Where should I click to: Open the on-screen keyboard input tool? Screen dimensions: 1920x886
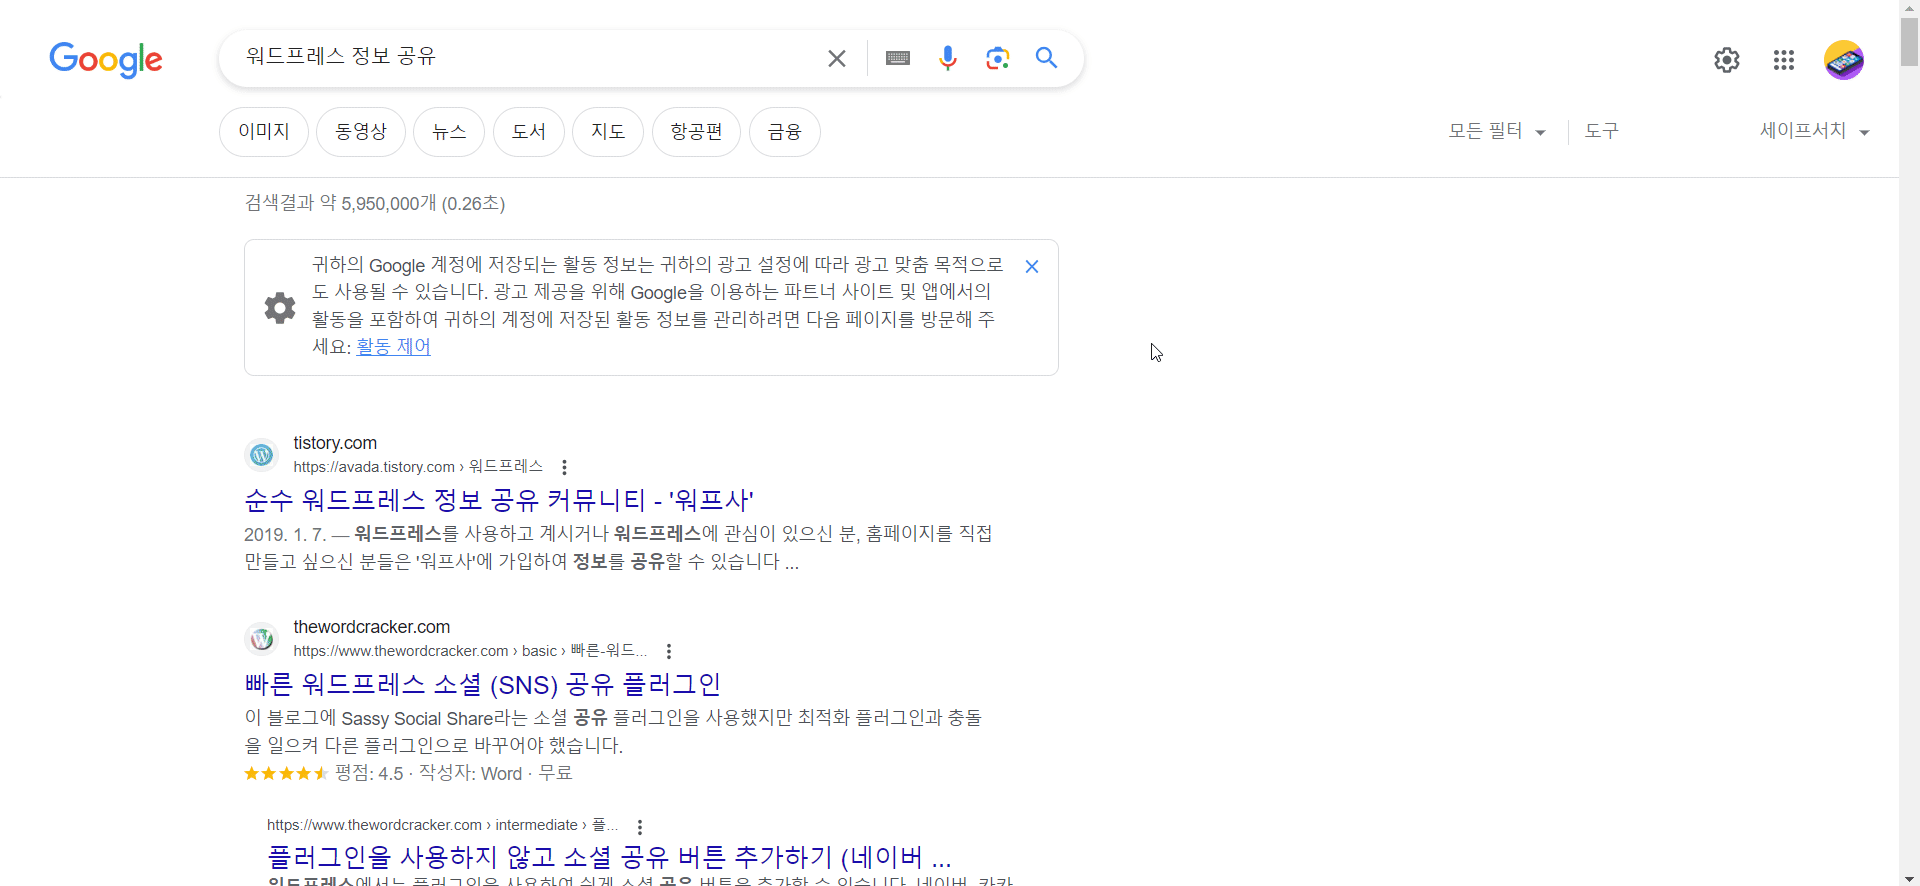898,58
